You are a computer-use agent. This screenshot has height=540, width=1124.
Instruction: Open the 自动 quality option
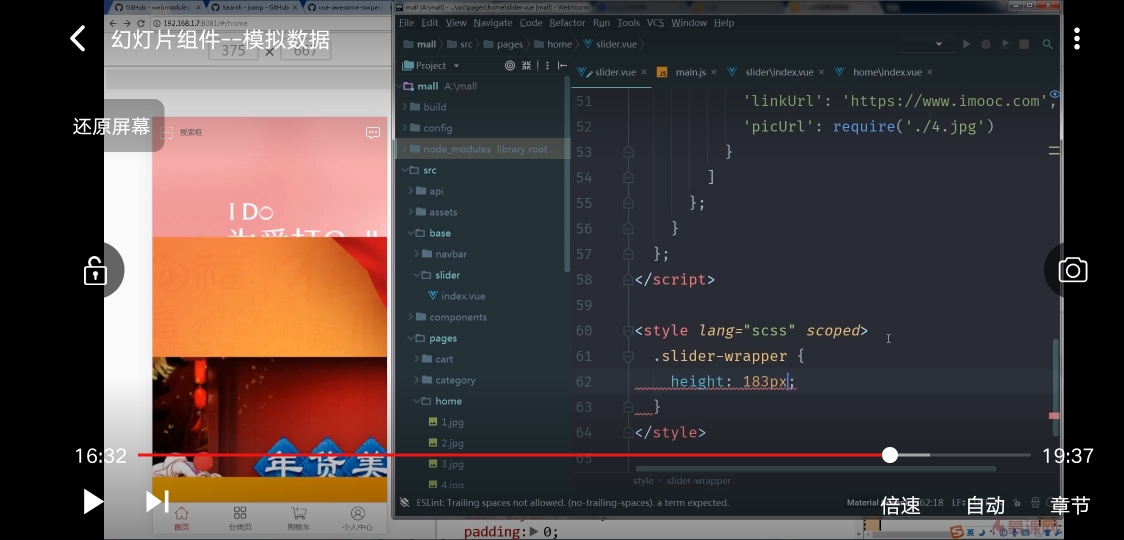pyautogui.click(x=986, y=506)
